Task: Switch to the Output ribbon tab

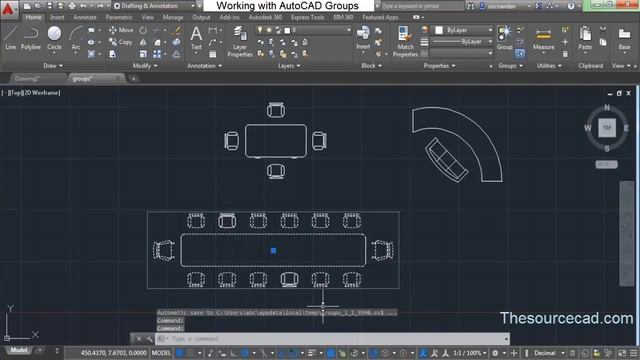Action: pos(201,17)
